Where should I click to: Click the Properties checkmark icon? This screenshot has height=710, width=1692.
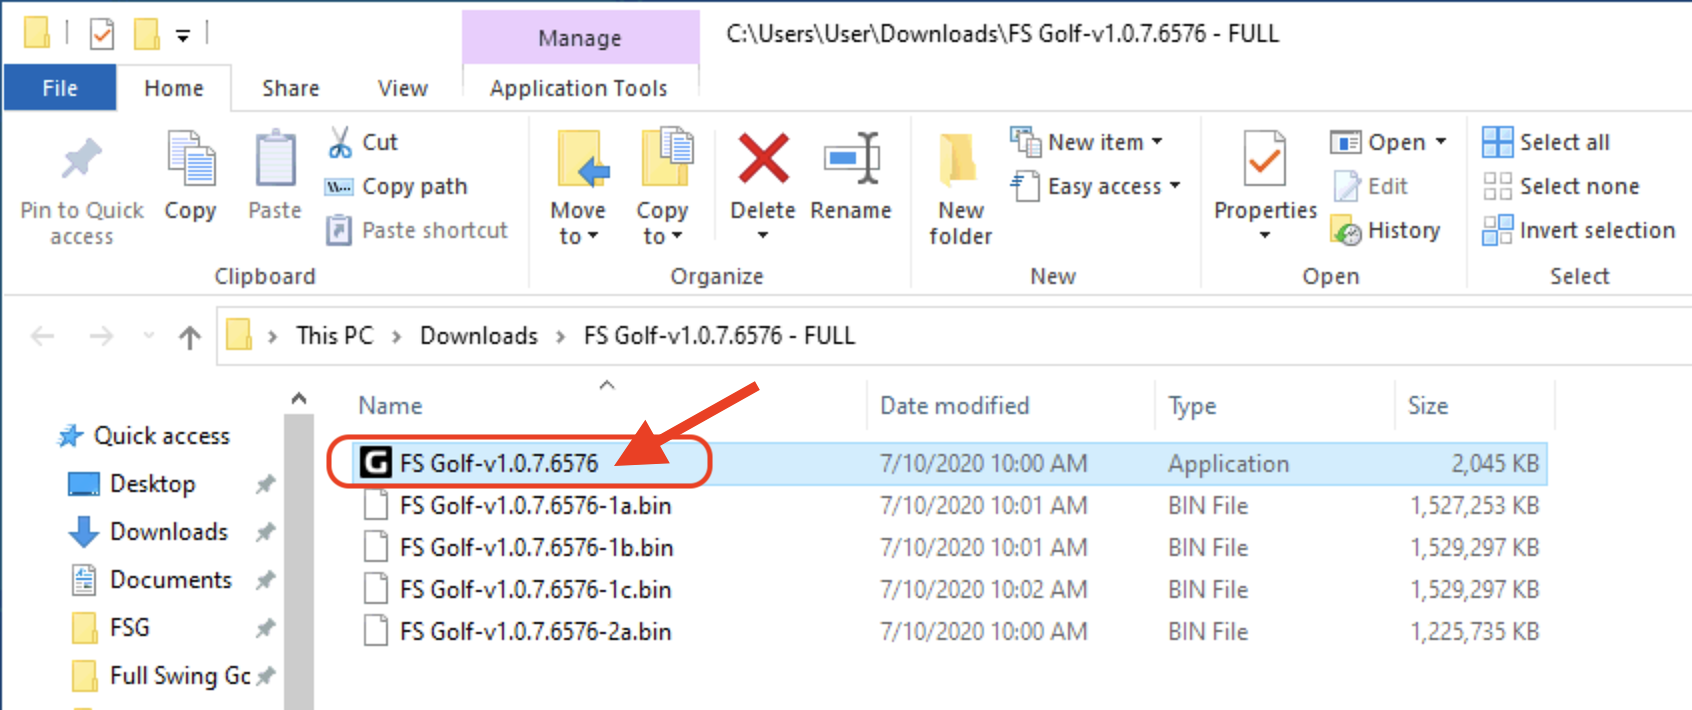pos(1265,160)
